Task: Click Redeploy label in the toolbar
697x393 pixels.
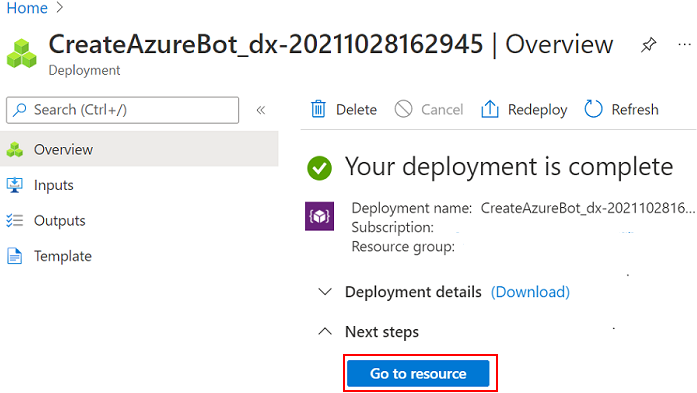Action: pyautogui.click(x=537, y=110)
